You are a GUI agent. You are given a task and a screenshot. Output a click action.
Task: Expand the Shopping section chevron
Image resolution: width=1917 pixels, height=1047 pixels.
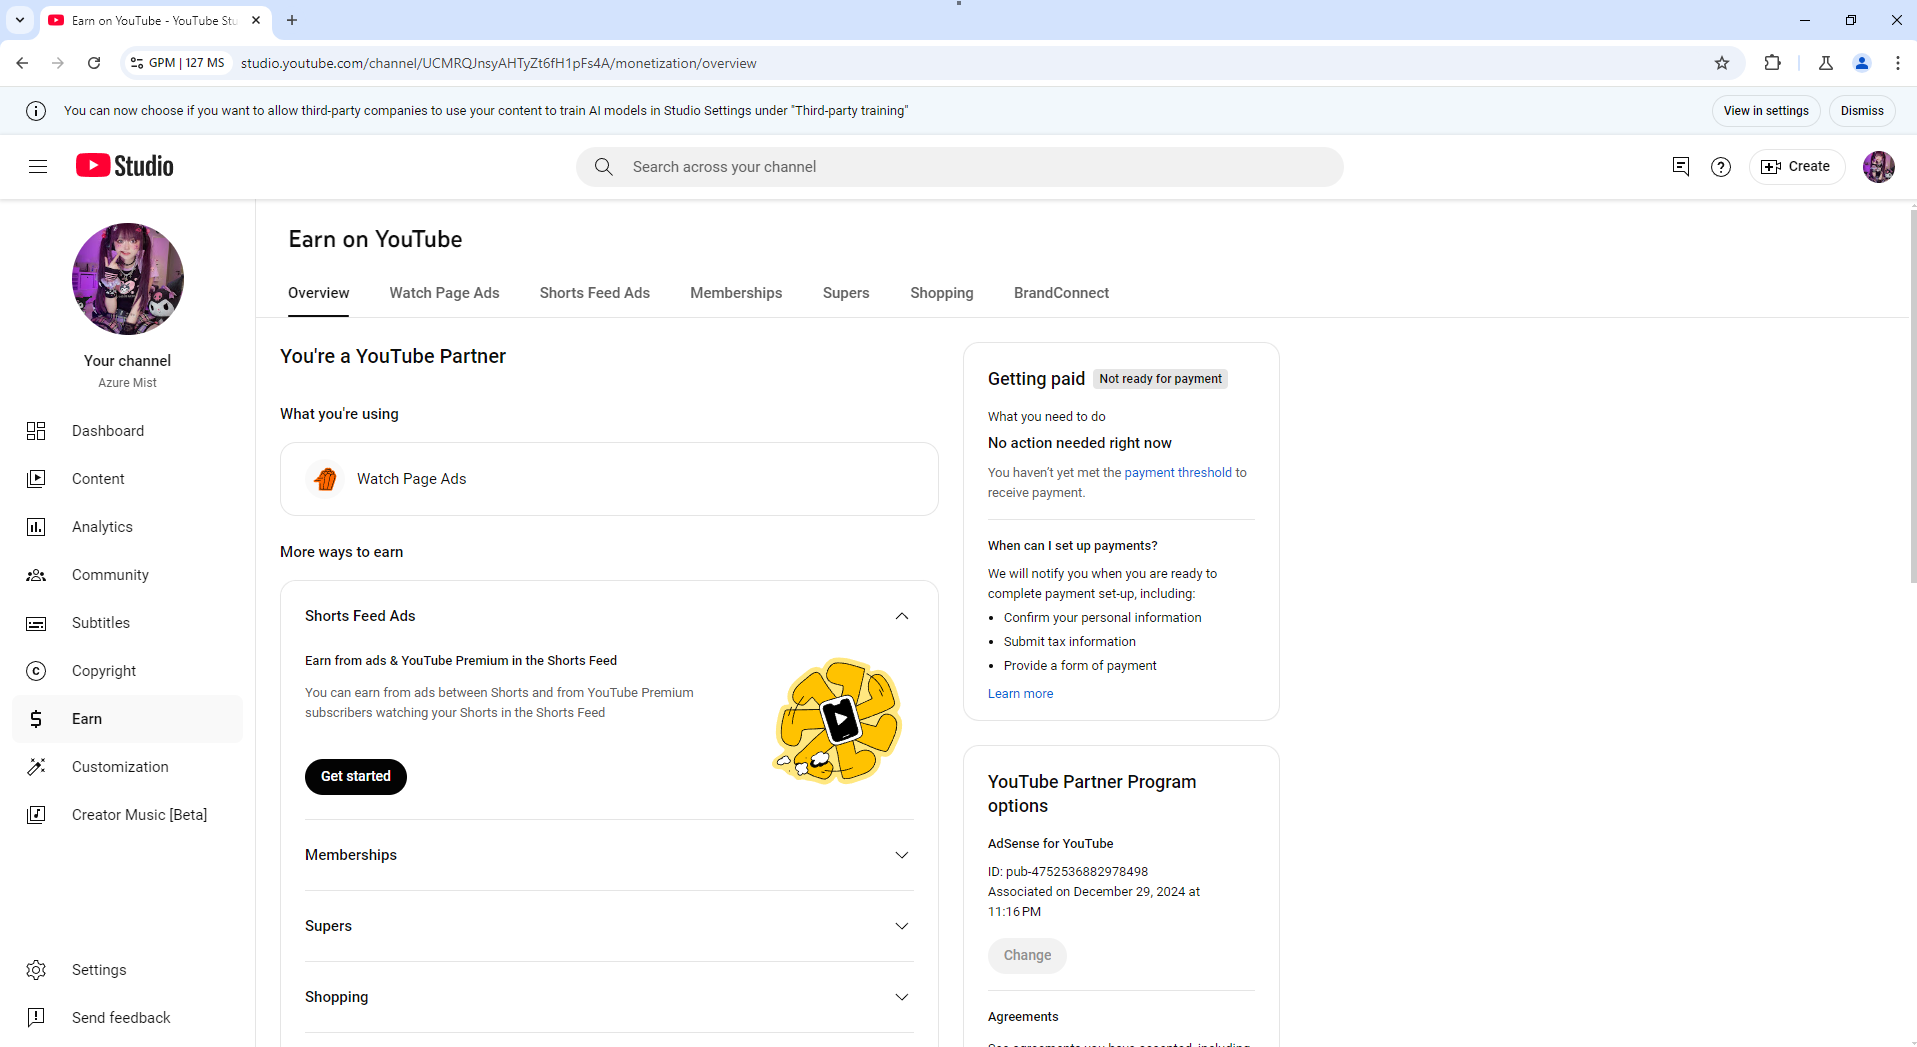tap(902, 997)
